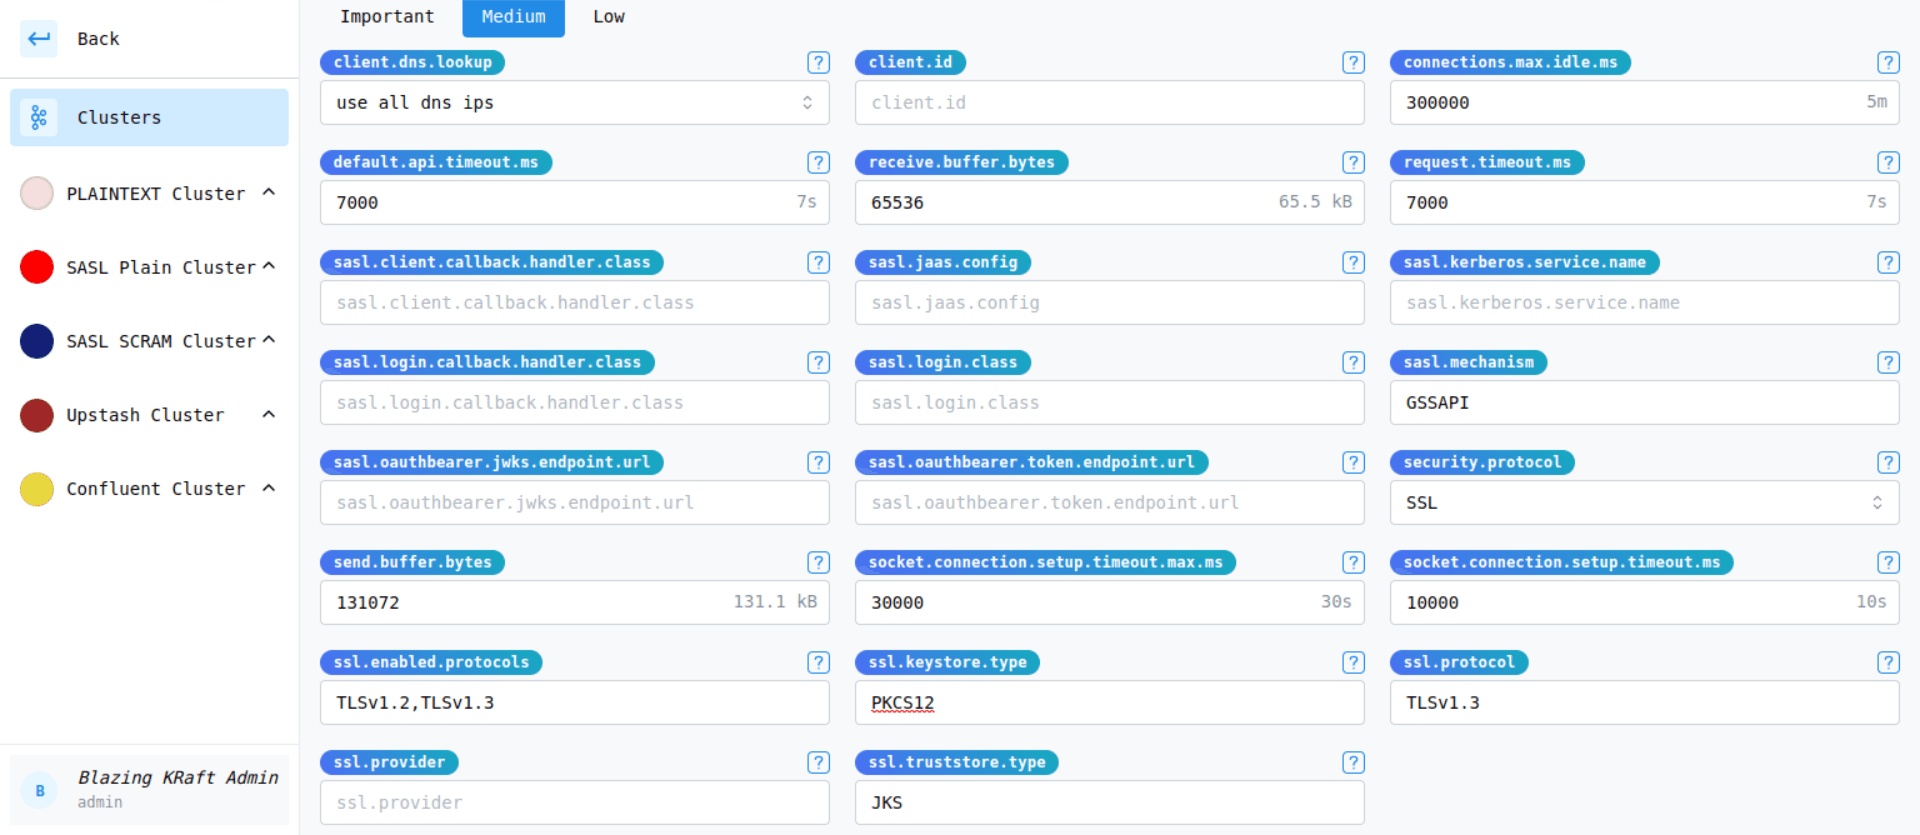Viewport: 1920px width, 835px height.
Task: Edit the ssl.truststore.type JKS field
Action: 1110,802
